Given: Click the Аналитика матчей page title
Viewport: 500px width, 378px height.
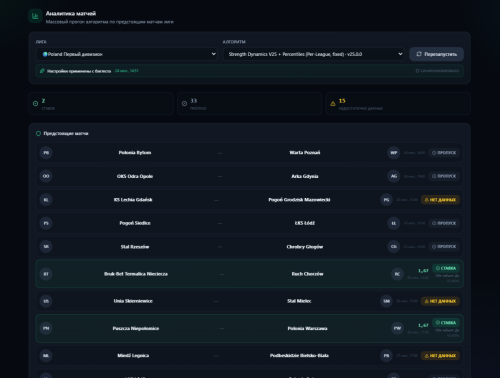Looking at the screenshot, I should (71, 13).
